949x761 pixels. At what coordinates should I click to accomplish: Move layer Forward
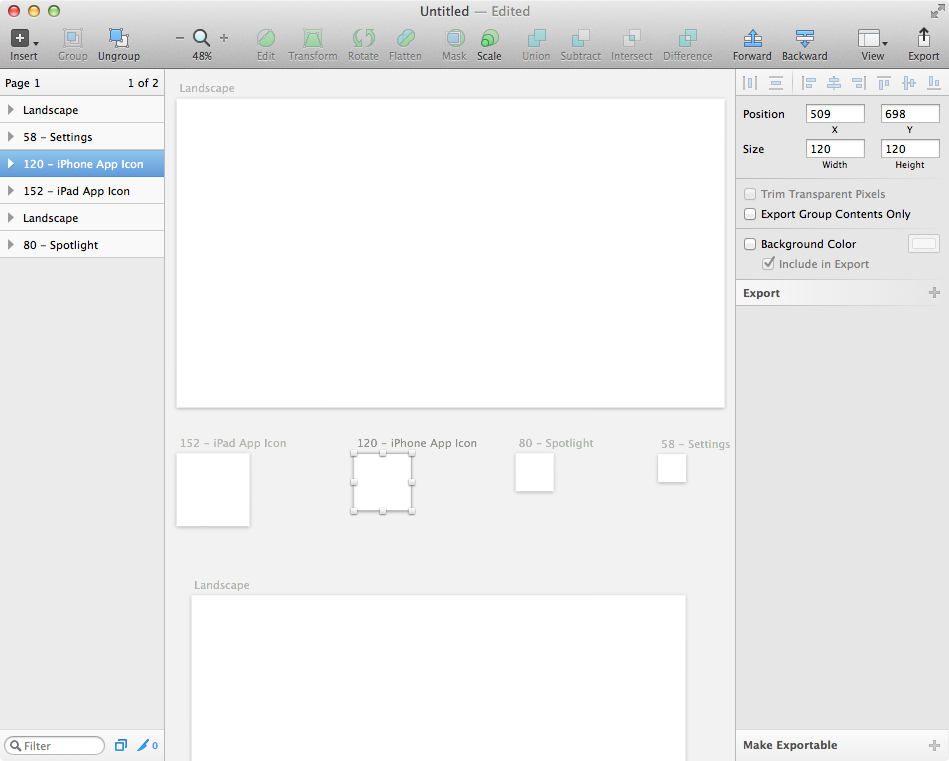[x=752, y=38]
